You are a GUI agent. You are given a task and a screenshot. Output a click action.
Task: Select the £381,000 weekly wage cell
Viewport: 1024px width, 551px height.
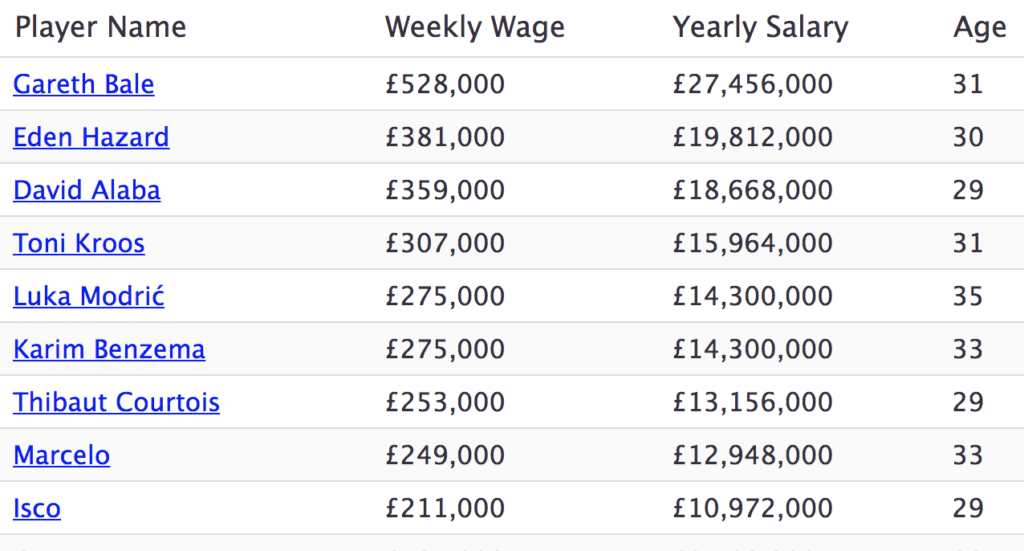point(445,137)
